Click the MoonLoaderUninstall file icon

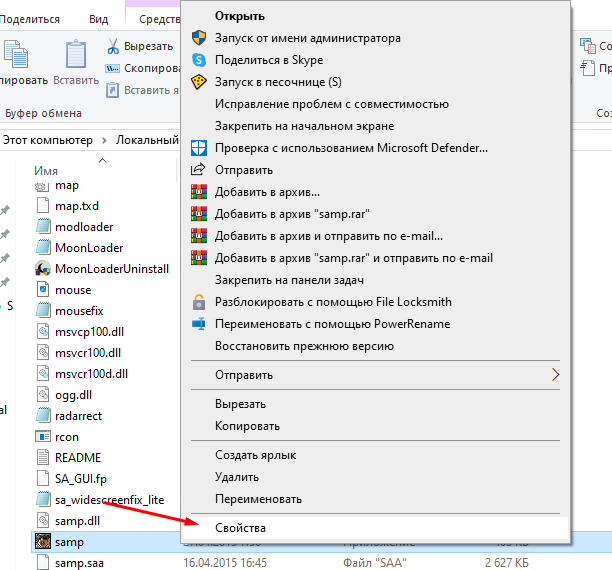[42, 269]
